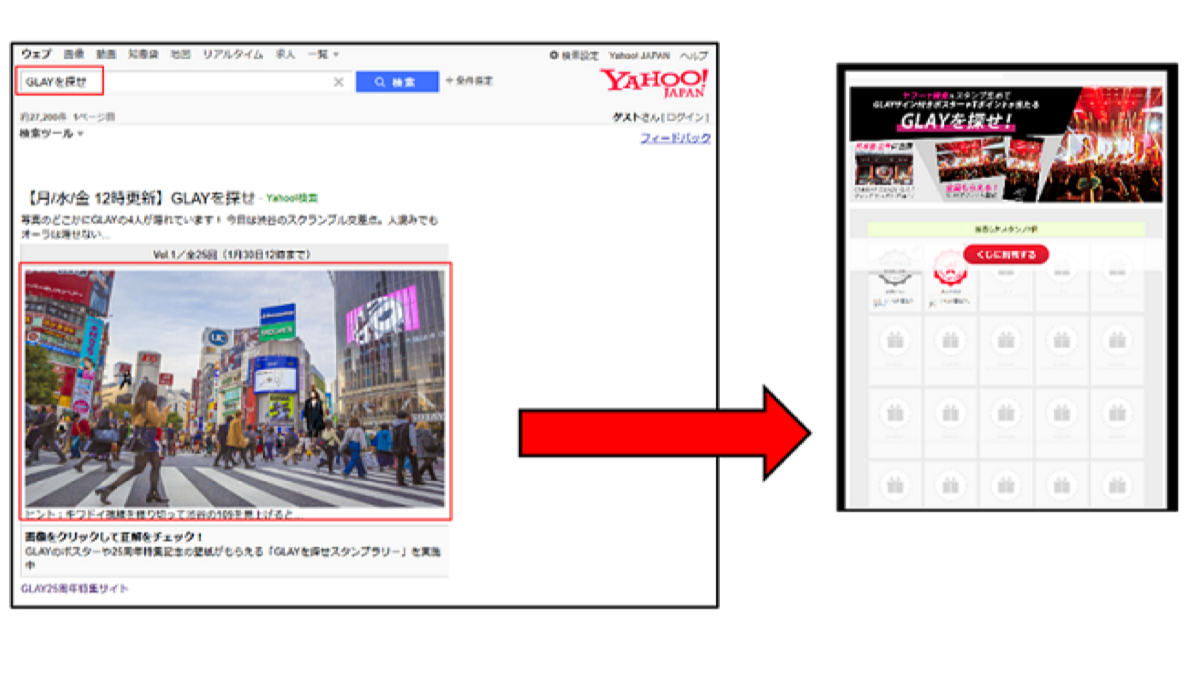Viewport: 1200px width, 675px height.
Task: Select the 求人 search tab
Action: [x=285, y=54]
